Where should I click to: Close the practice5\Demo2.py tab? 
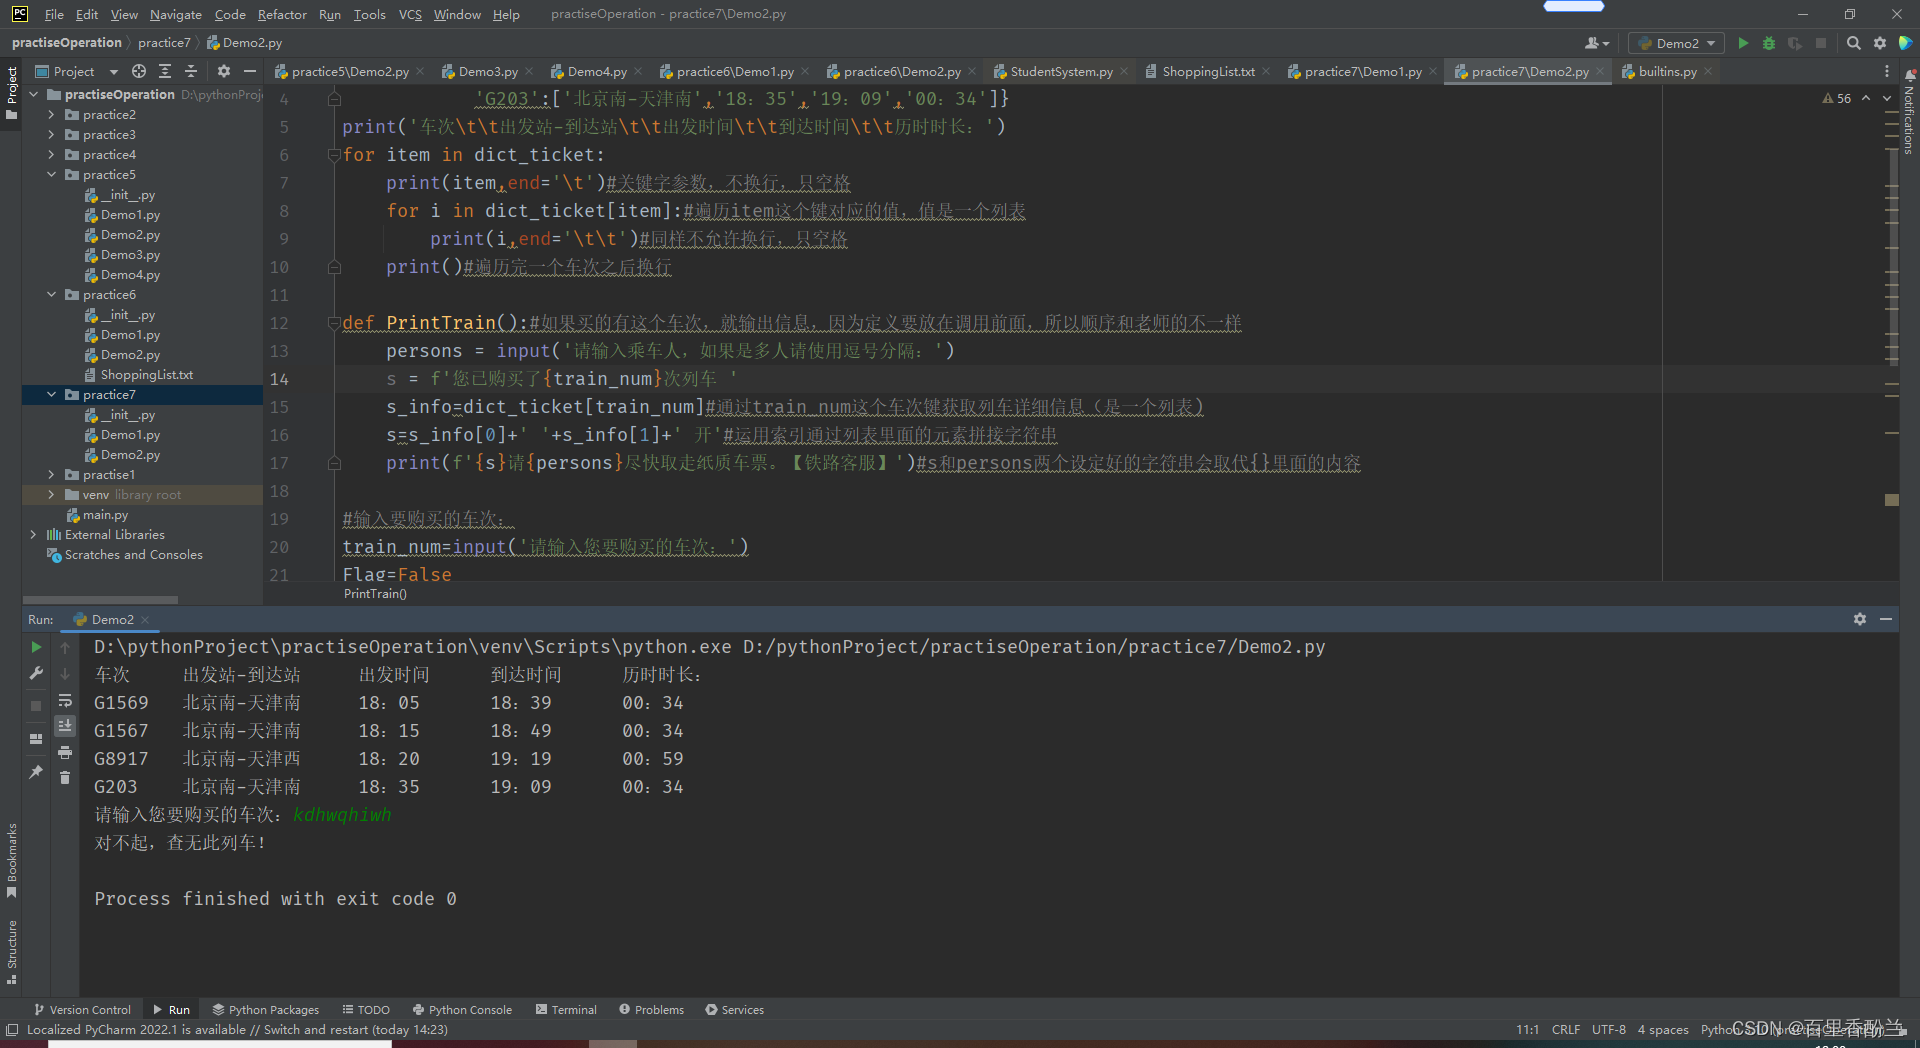pos(420,71)
